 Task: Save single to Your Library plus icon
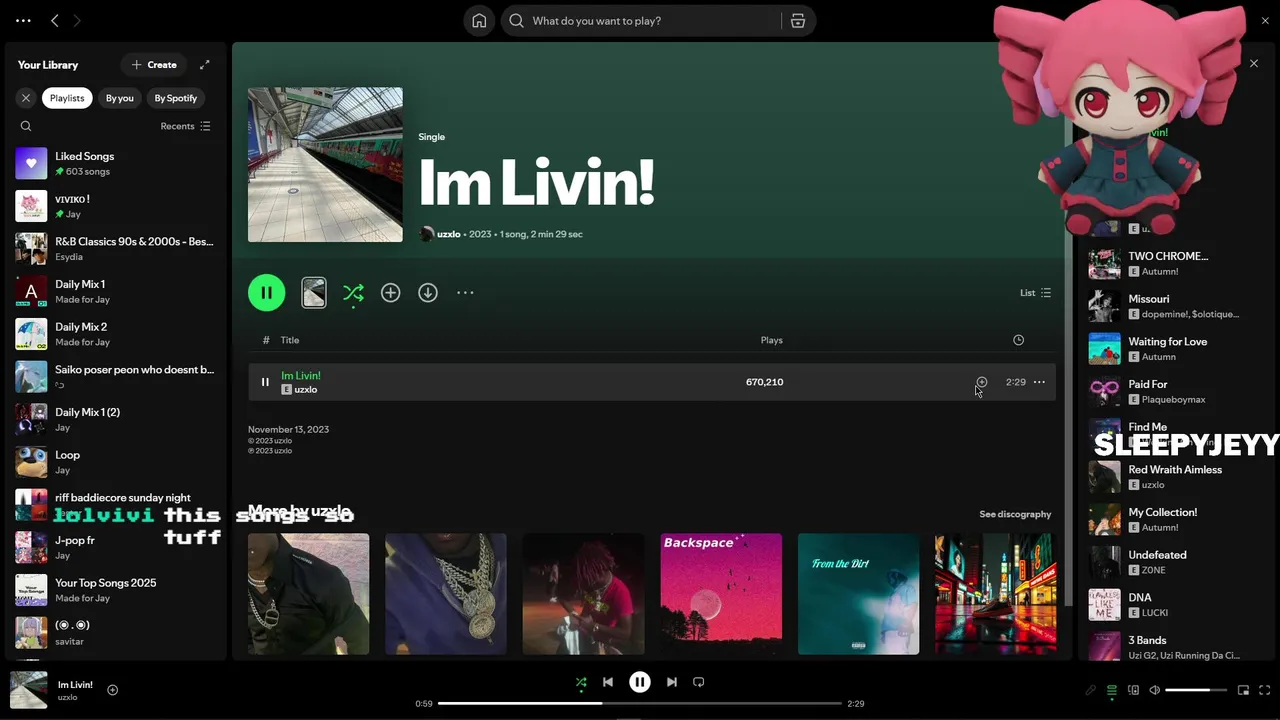(x=391, y=293)
